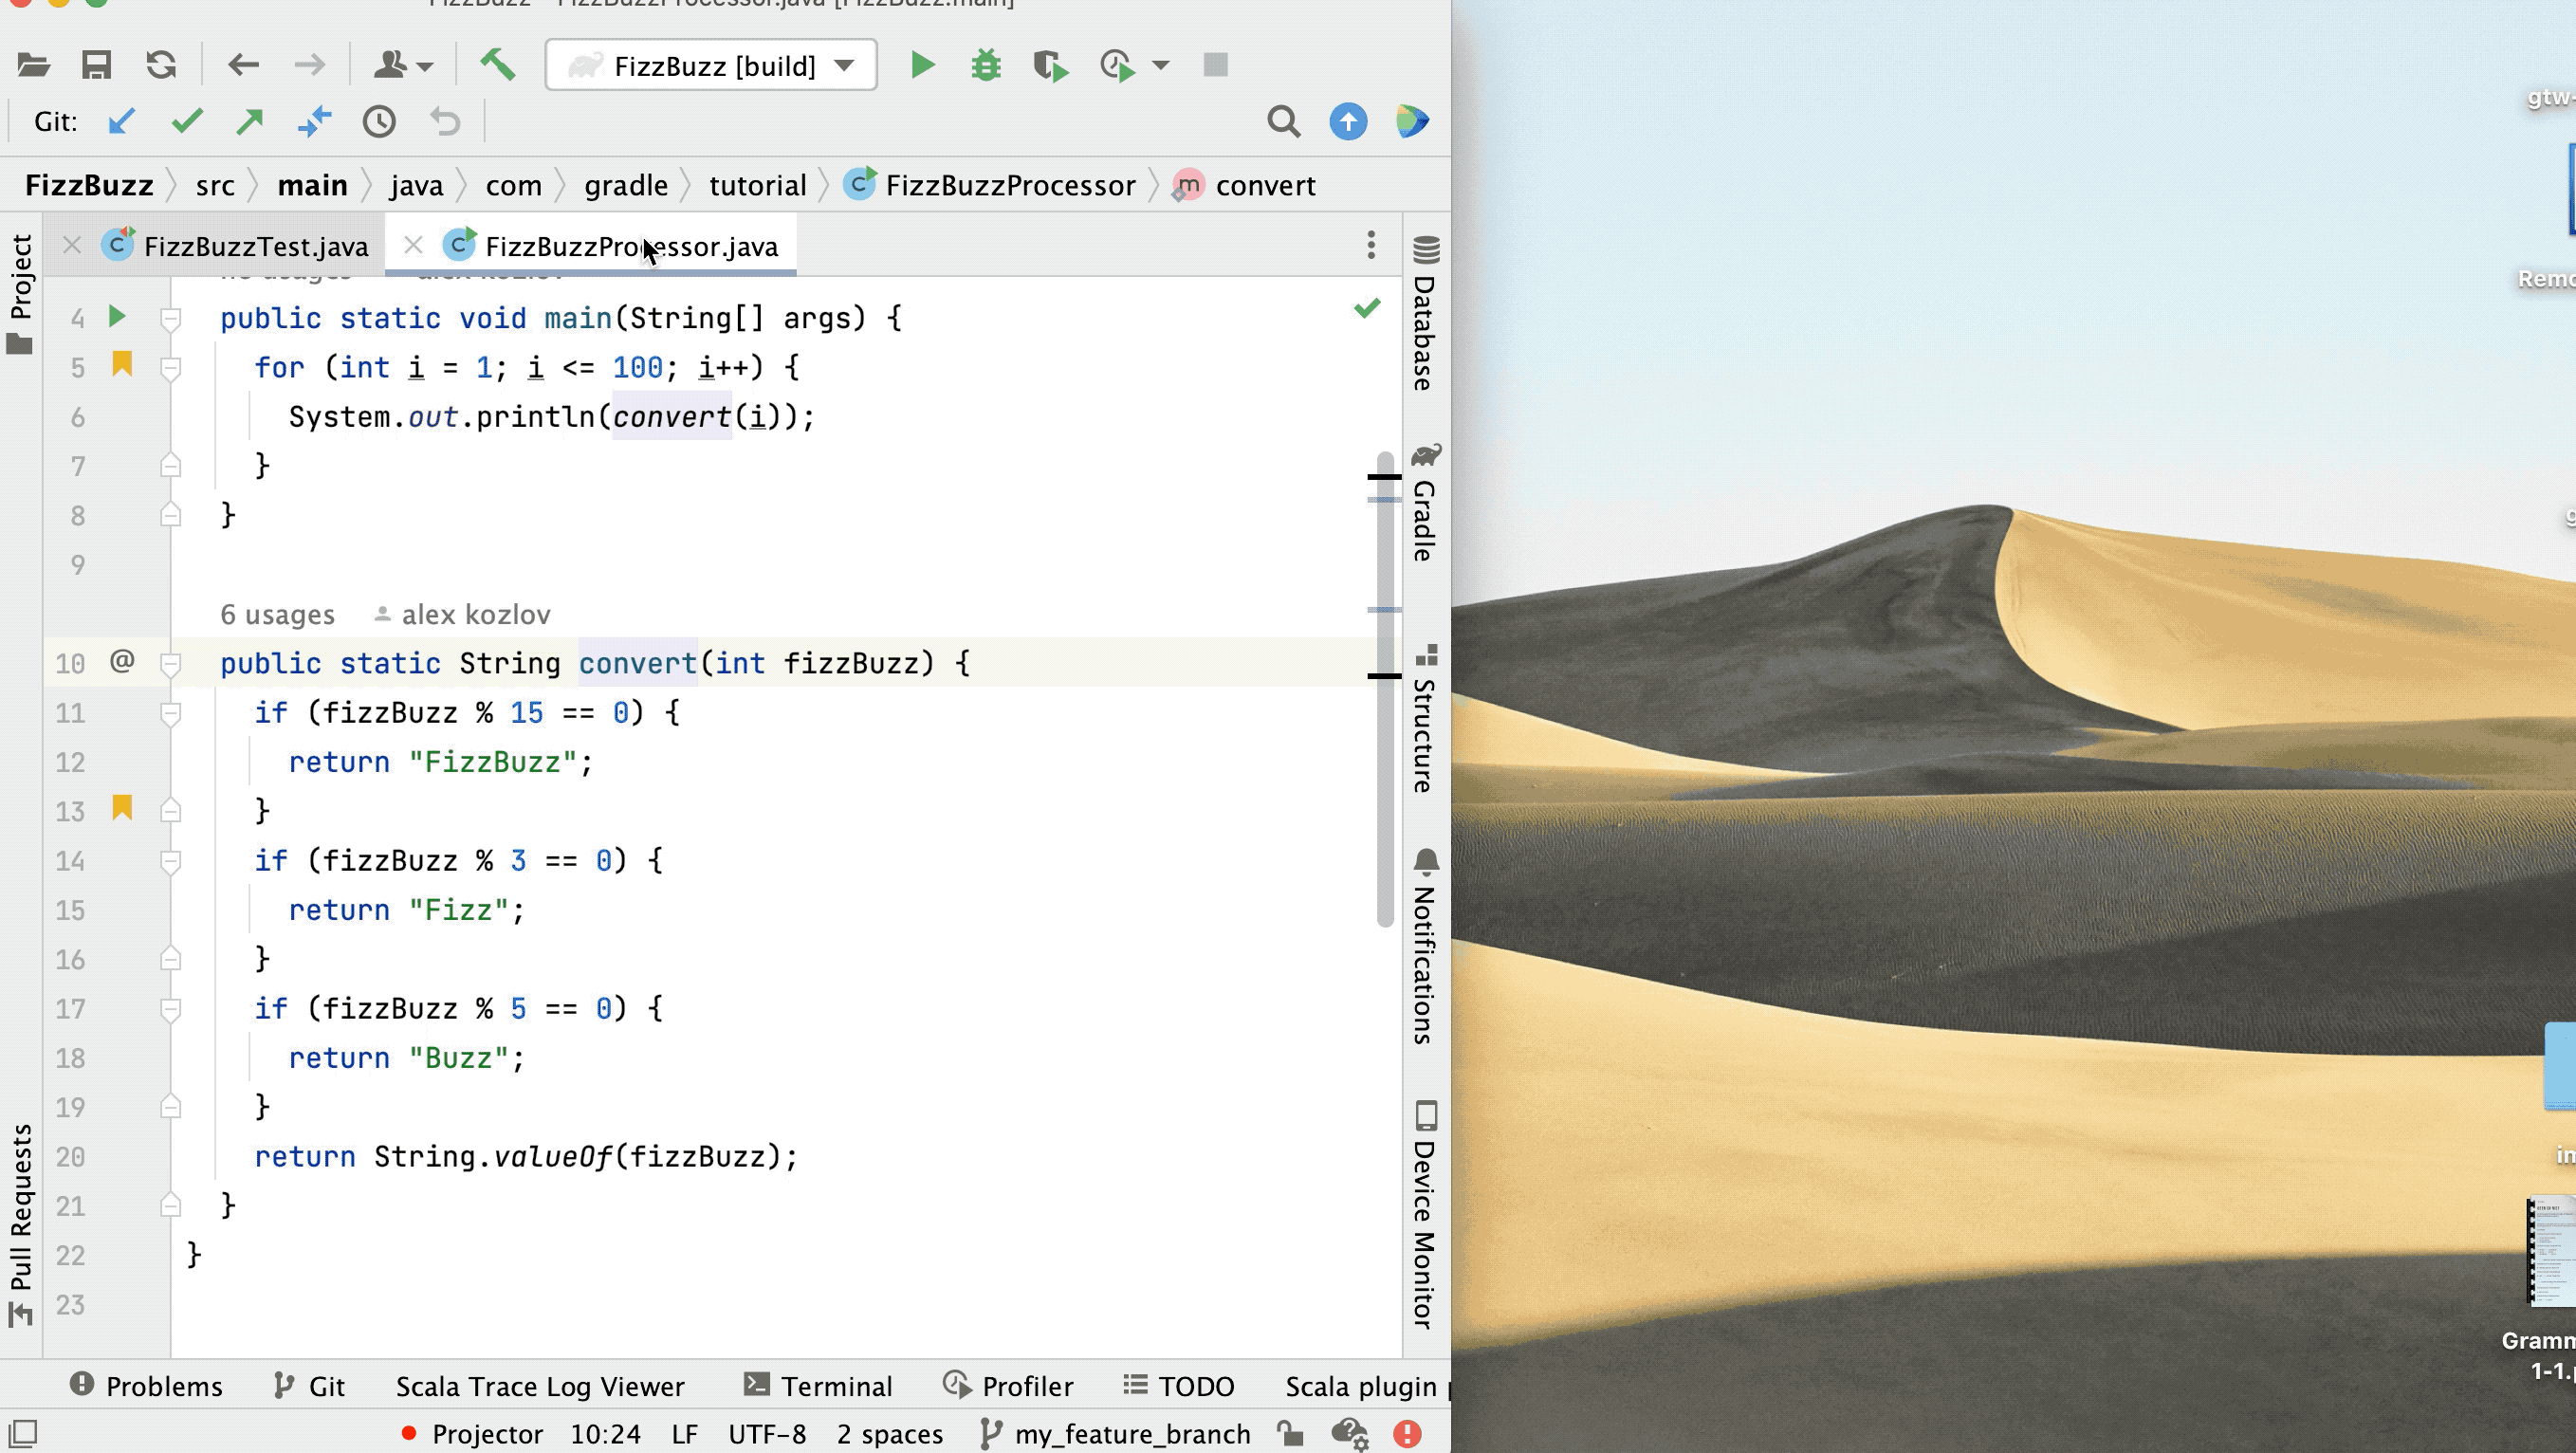Screen dimensions: 2576x1453
Task: Open the Device Monitor tool window
Action: (x=1426, y=1215)
